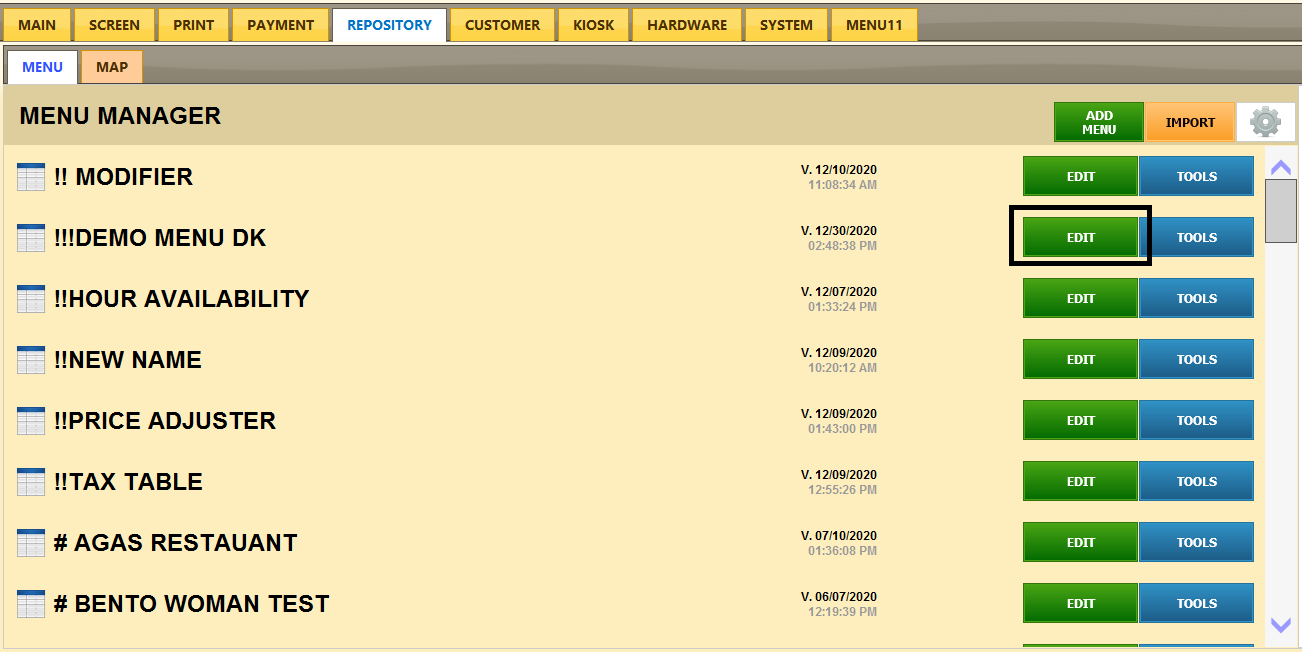Screen dimensions: 1302x652
Task: Select the !!!DEMO MENU DK name
Action: coord(160,238)
